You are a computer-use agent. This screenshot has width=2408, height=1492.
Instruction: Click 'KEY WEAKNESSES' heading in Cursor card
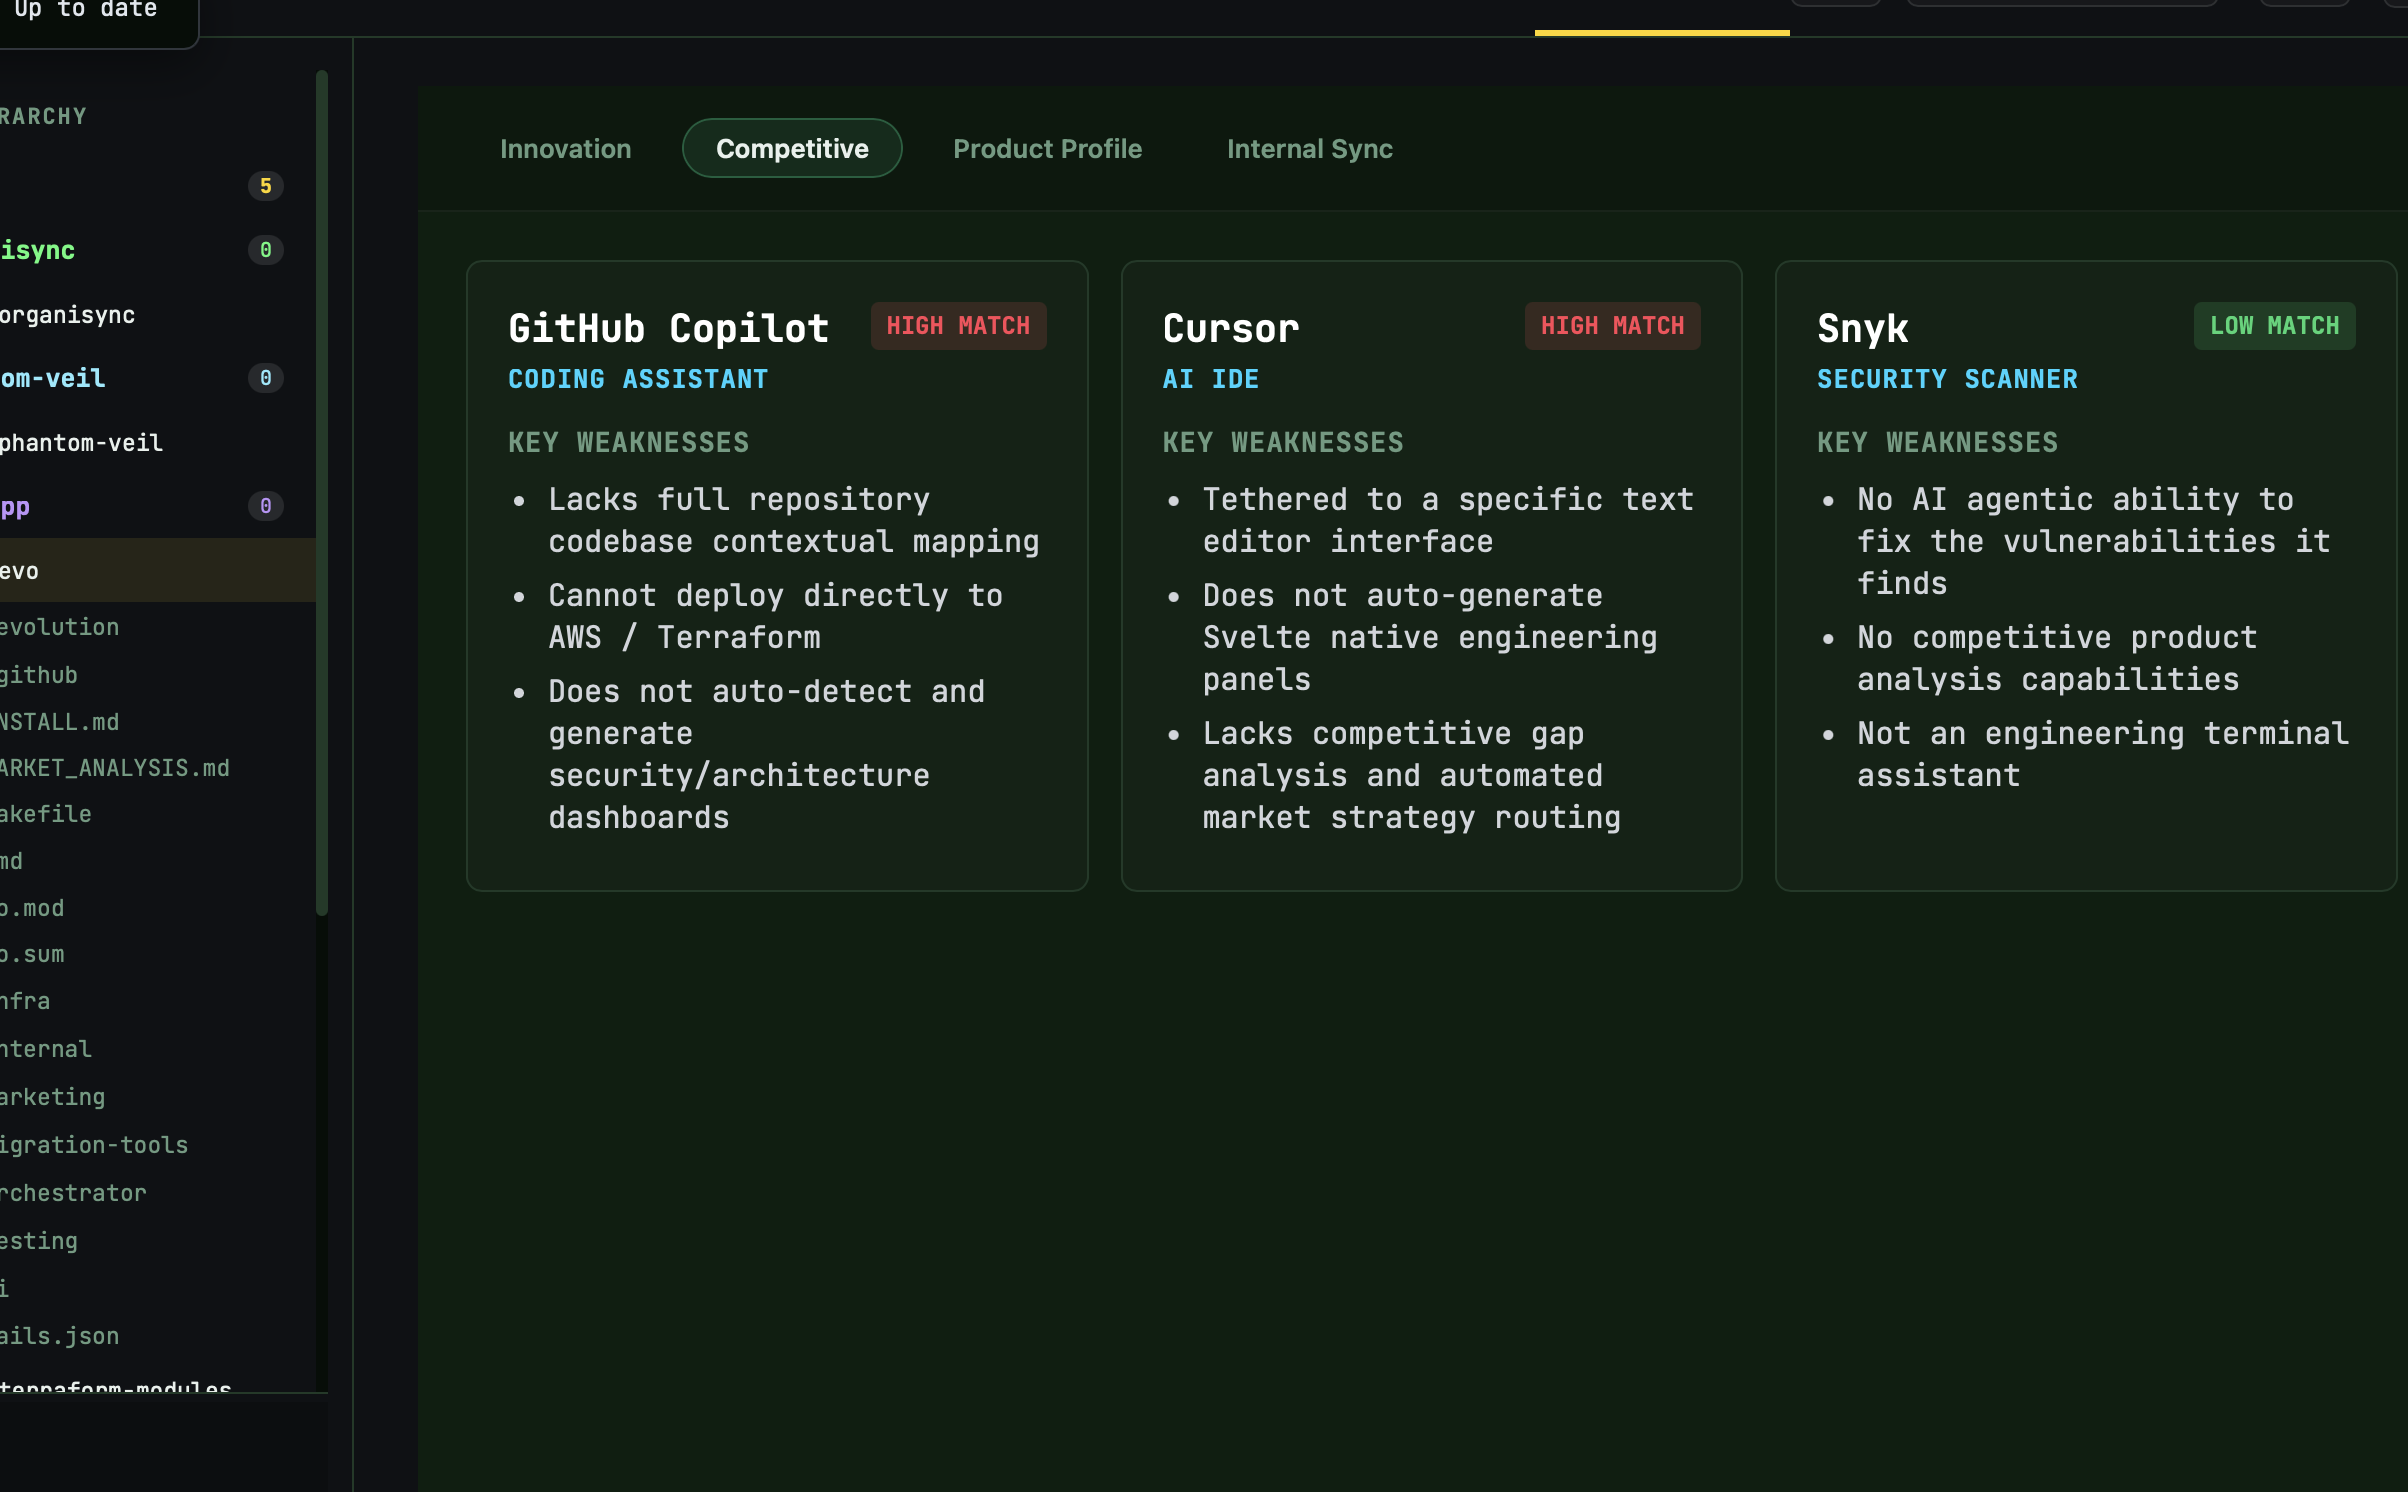[1283, 443]
